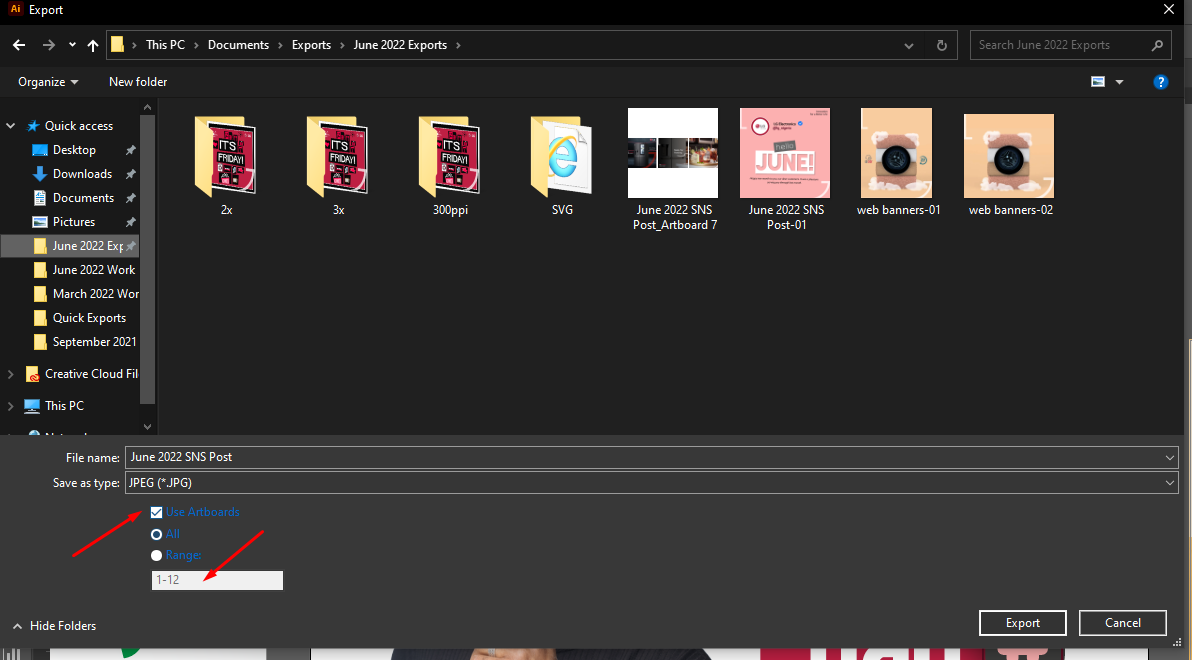Image resolution: width=1192 pixels, height=660 pixels.
Task: Click the search magnifier in the search box
Action: (1156, 44)
